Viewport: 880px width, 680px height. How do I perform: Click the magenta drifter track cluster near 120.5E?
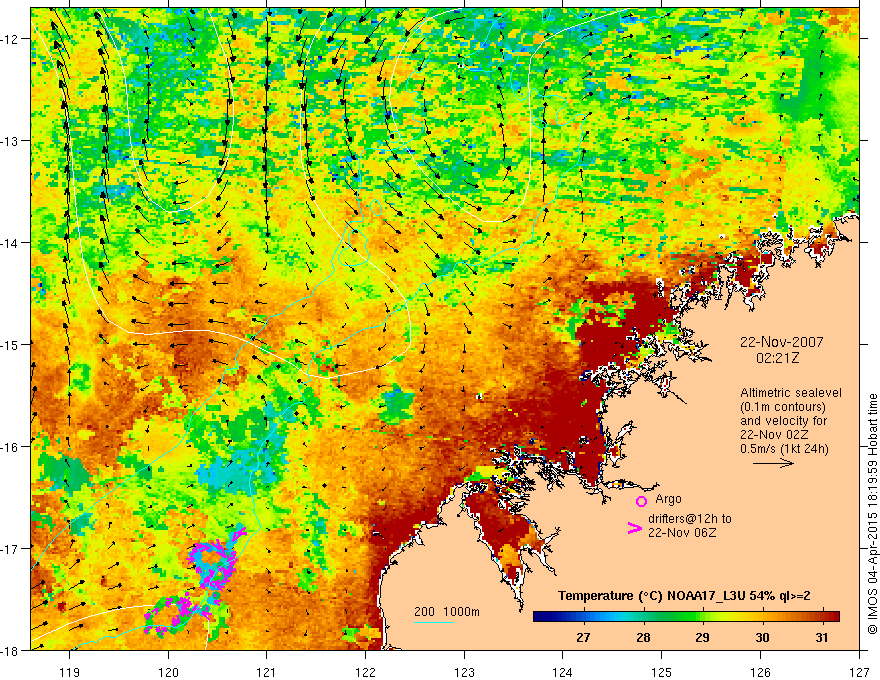[x=212, y=564]
